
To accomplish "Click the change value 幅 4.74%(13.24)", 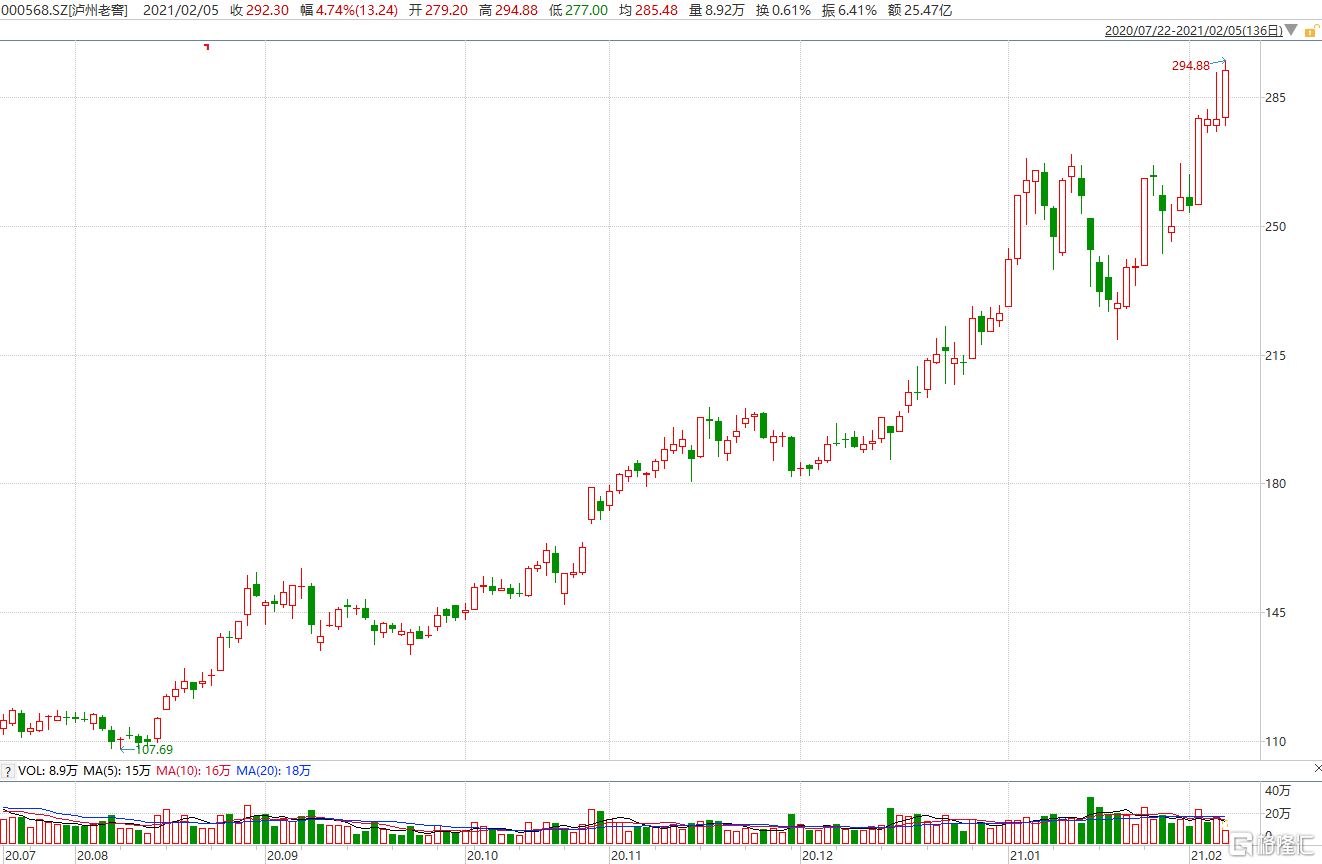I will click(x=349, y=10).
